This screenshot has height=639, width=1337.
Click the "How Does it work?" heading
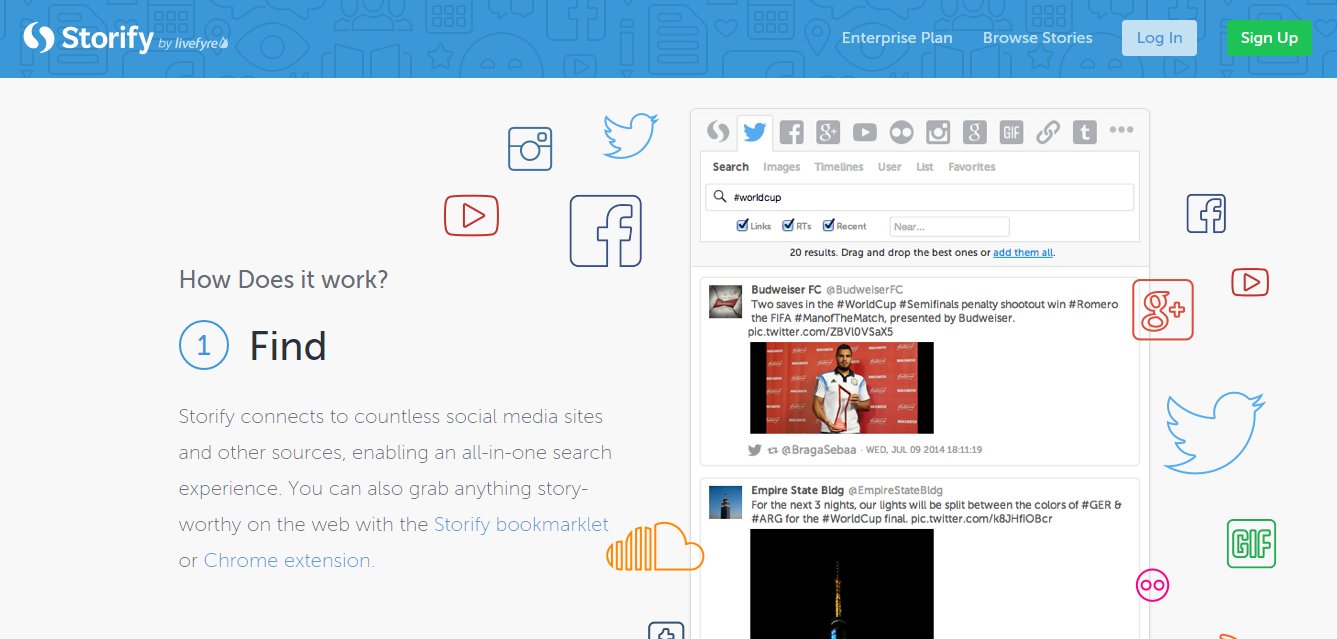[284, 279]
